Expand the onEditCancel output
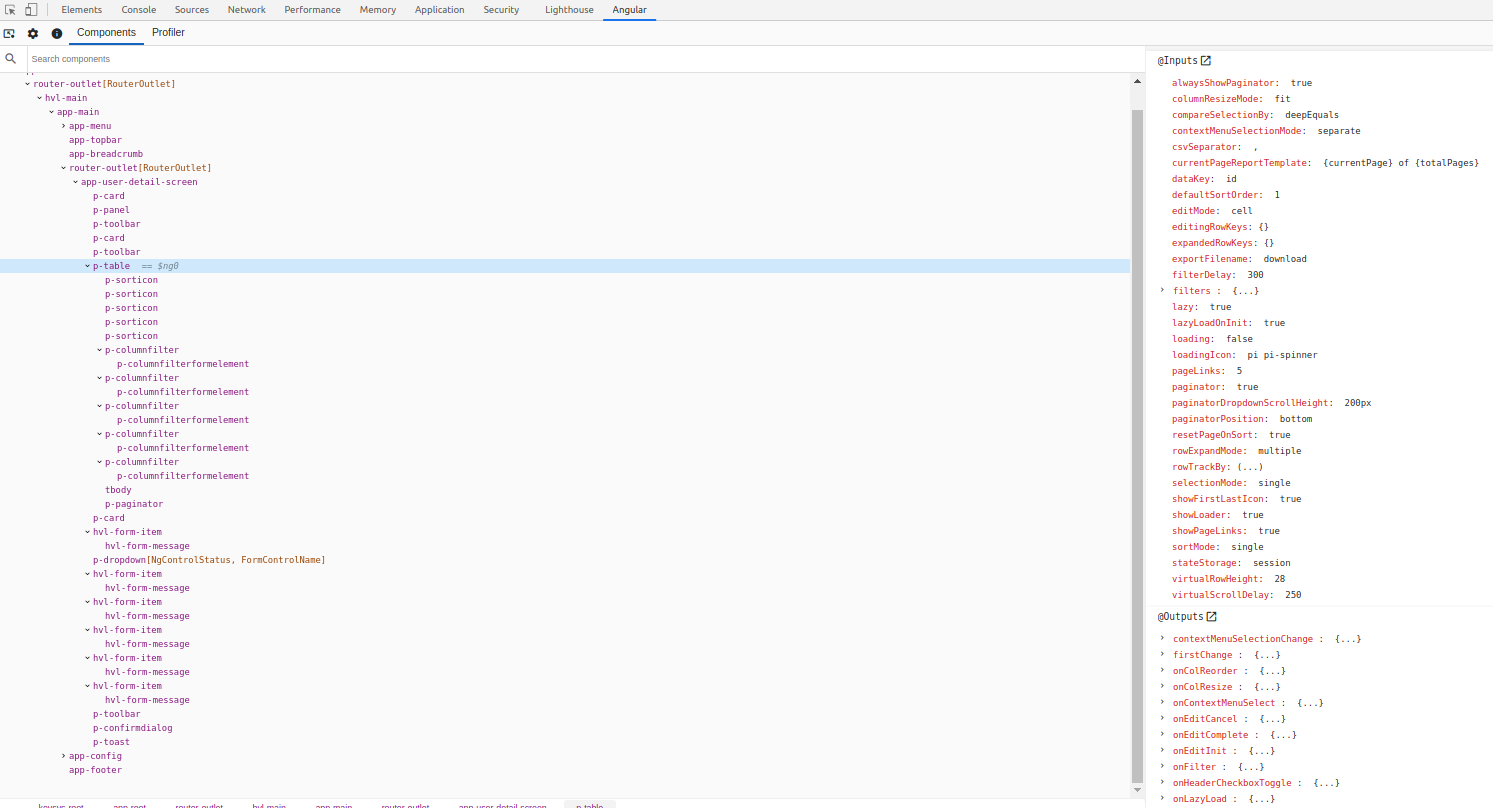1493x808 pixels. [x=1163, y=718]
